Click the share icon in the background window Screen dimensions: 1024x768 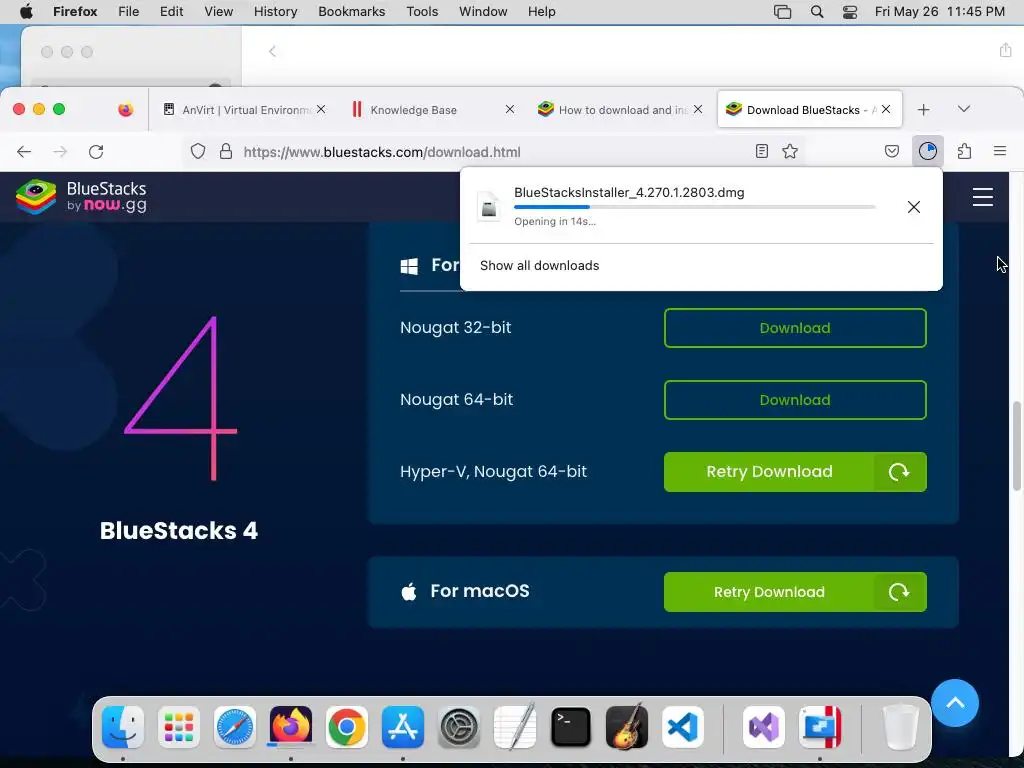click(1006, 50)
